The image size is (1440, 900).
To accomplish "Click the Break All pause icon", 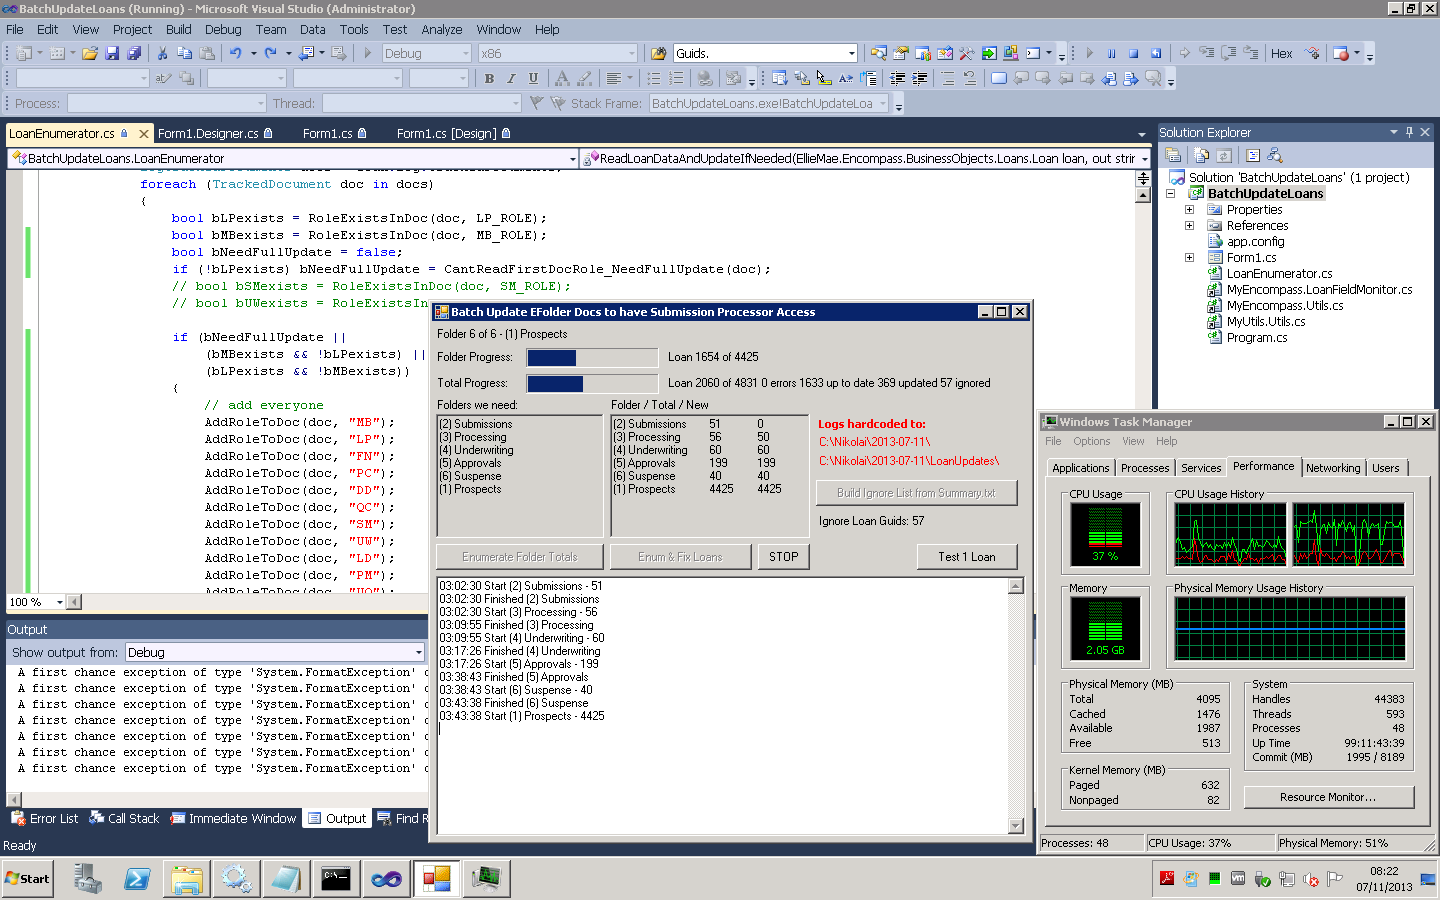I will 1111,53.
